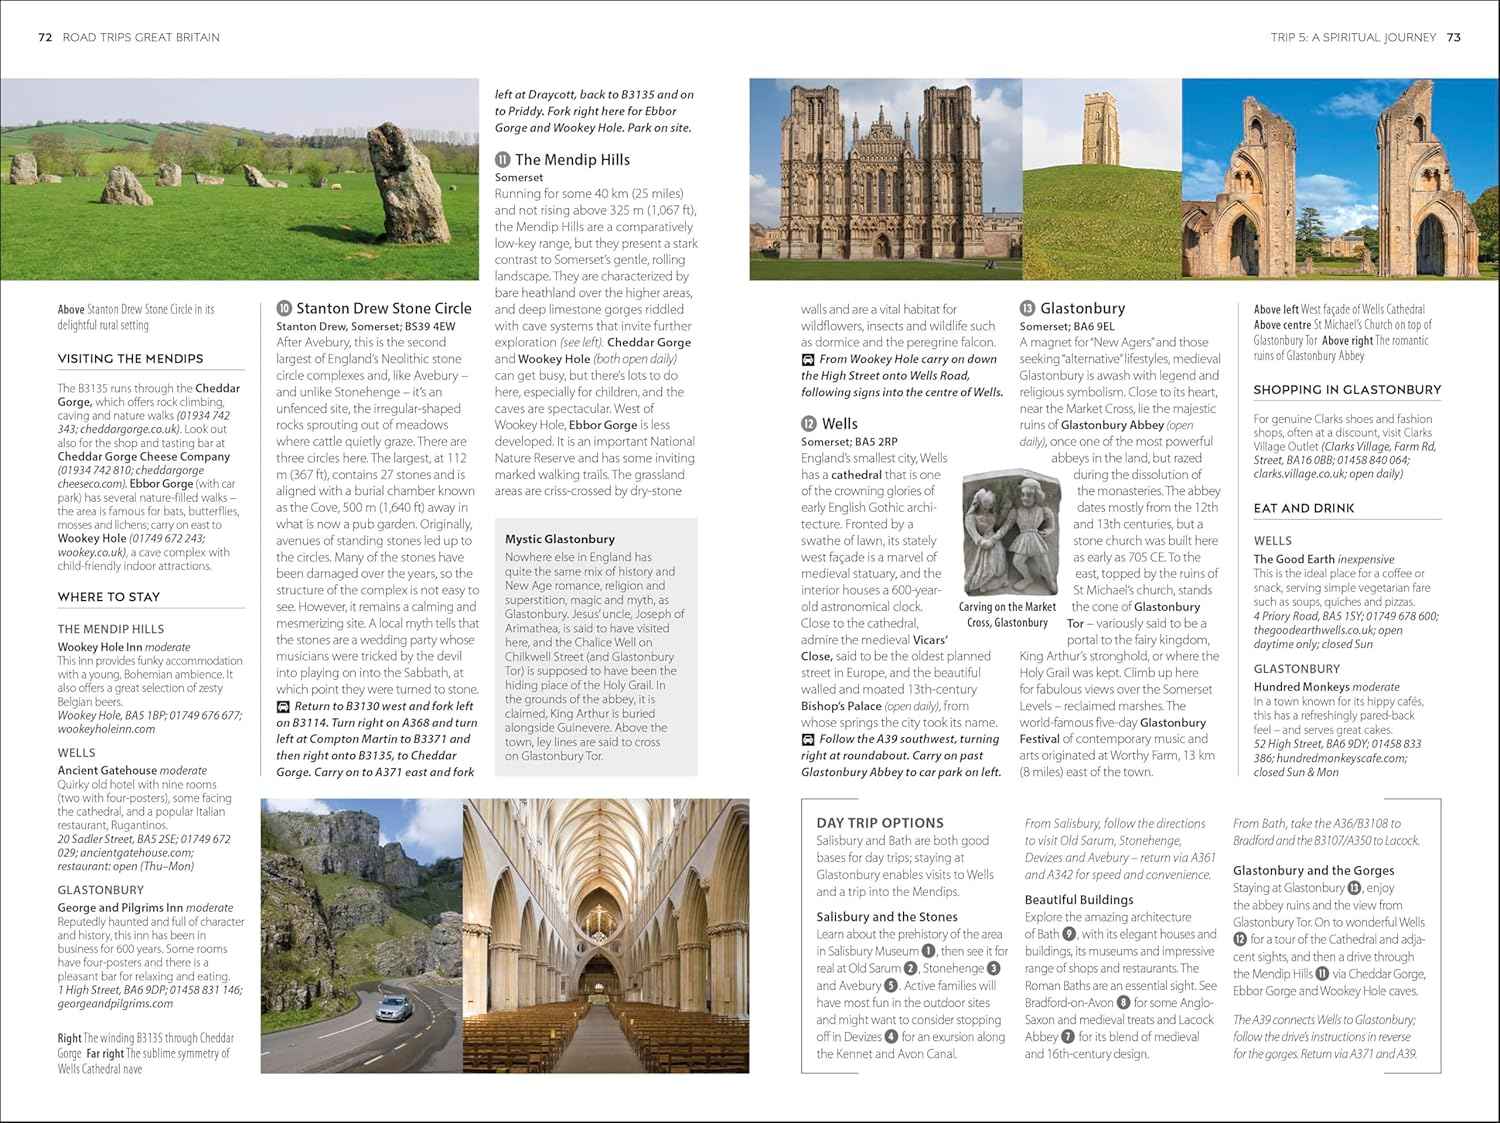Screen dimensions: 1500x1123
Task: Select the 'TRIP 5: A SPIRITUAL JOURNEY' running header
Action: point(1354,38)
